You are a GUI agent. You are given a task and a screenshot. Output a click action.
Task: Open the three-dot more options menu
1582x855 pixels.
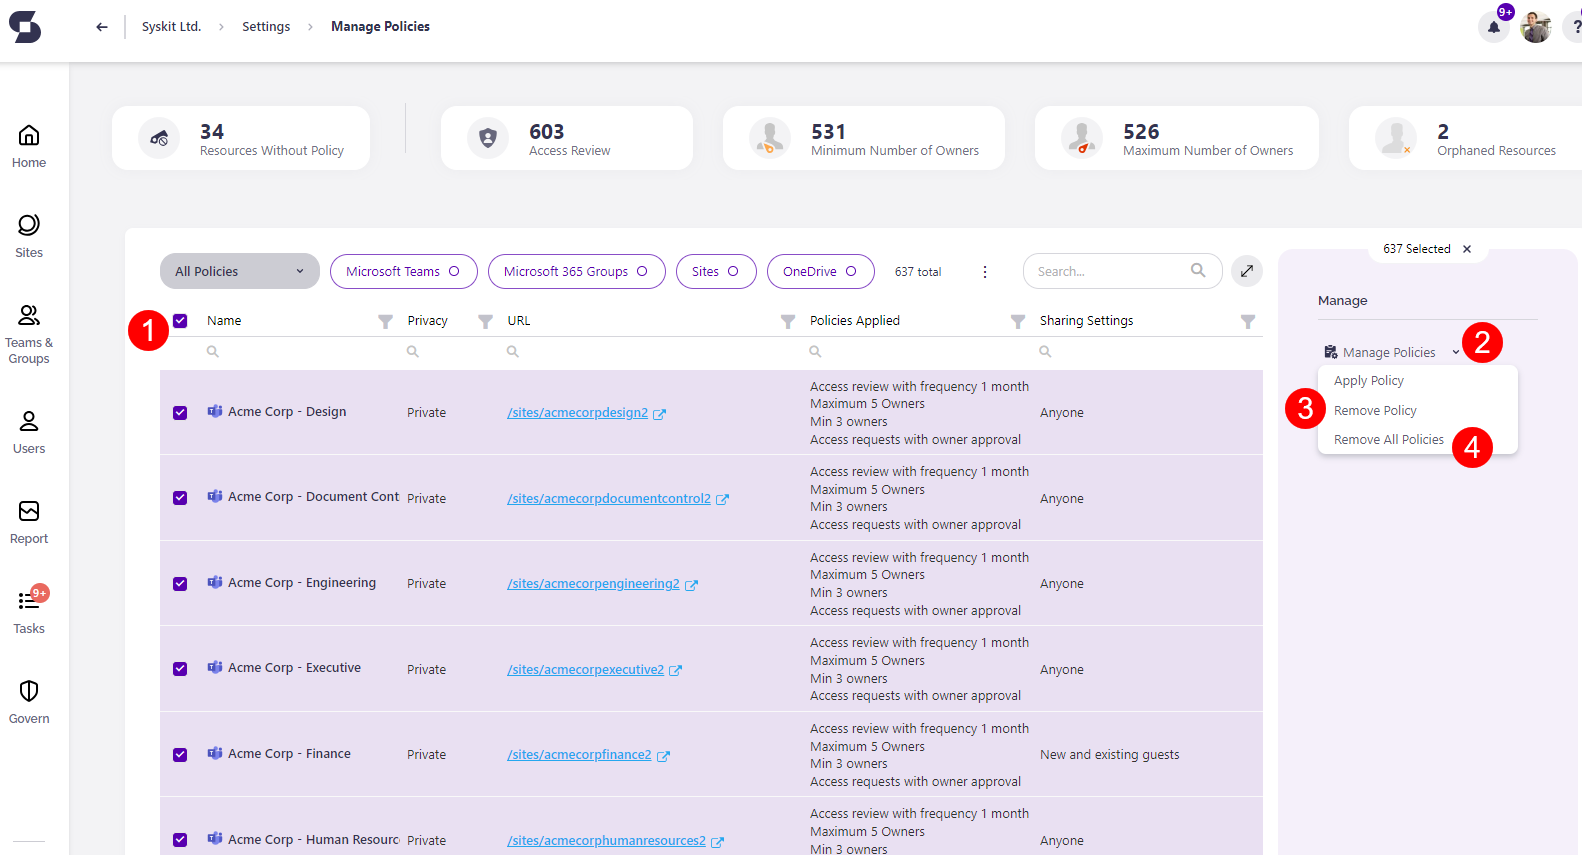coord(984,272)
